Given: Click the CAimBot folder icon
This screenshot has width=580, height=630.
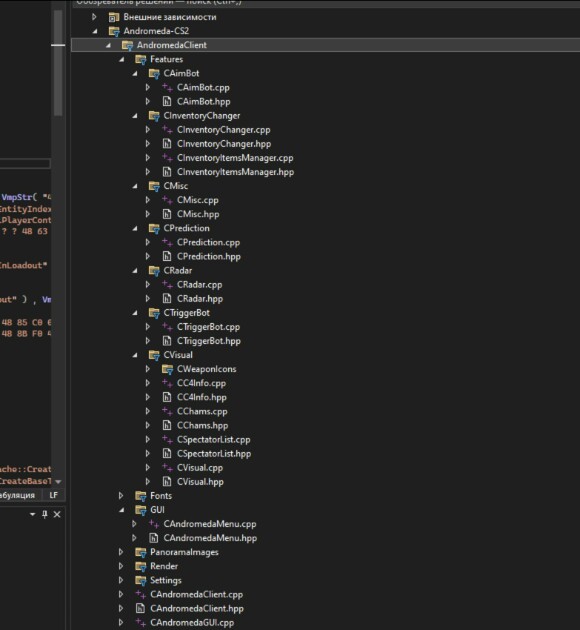Looking at the screenshot, I should [x=154, y=74].
